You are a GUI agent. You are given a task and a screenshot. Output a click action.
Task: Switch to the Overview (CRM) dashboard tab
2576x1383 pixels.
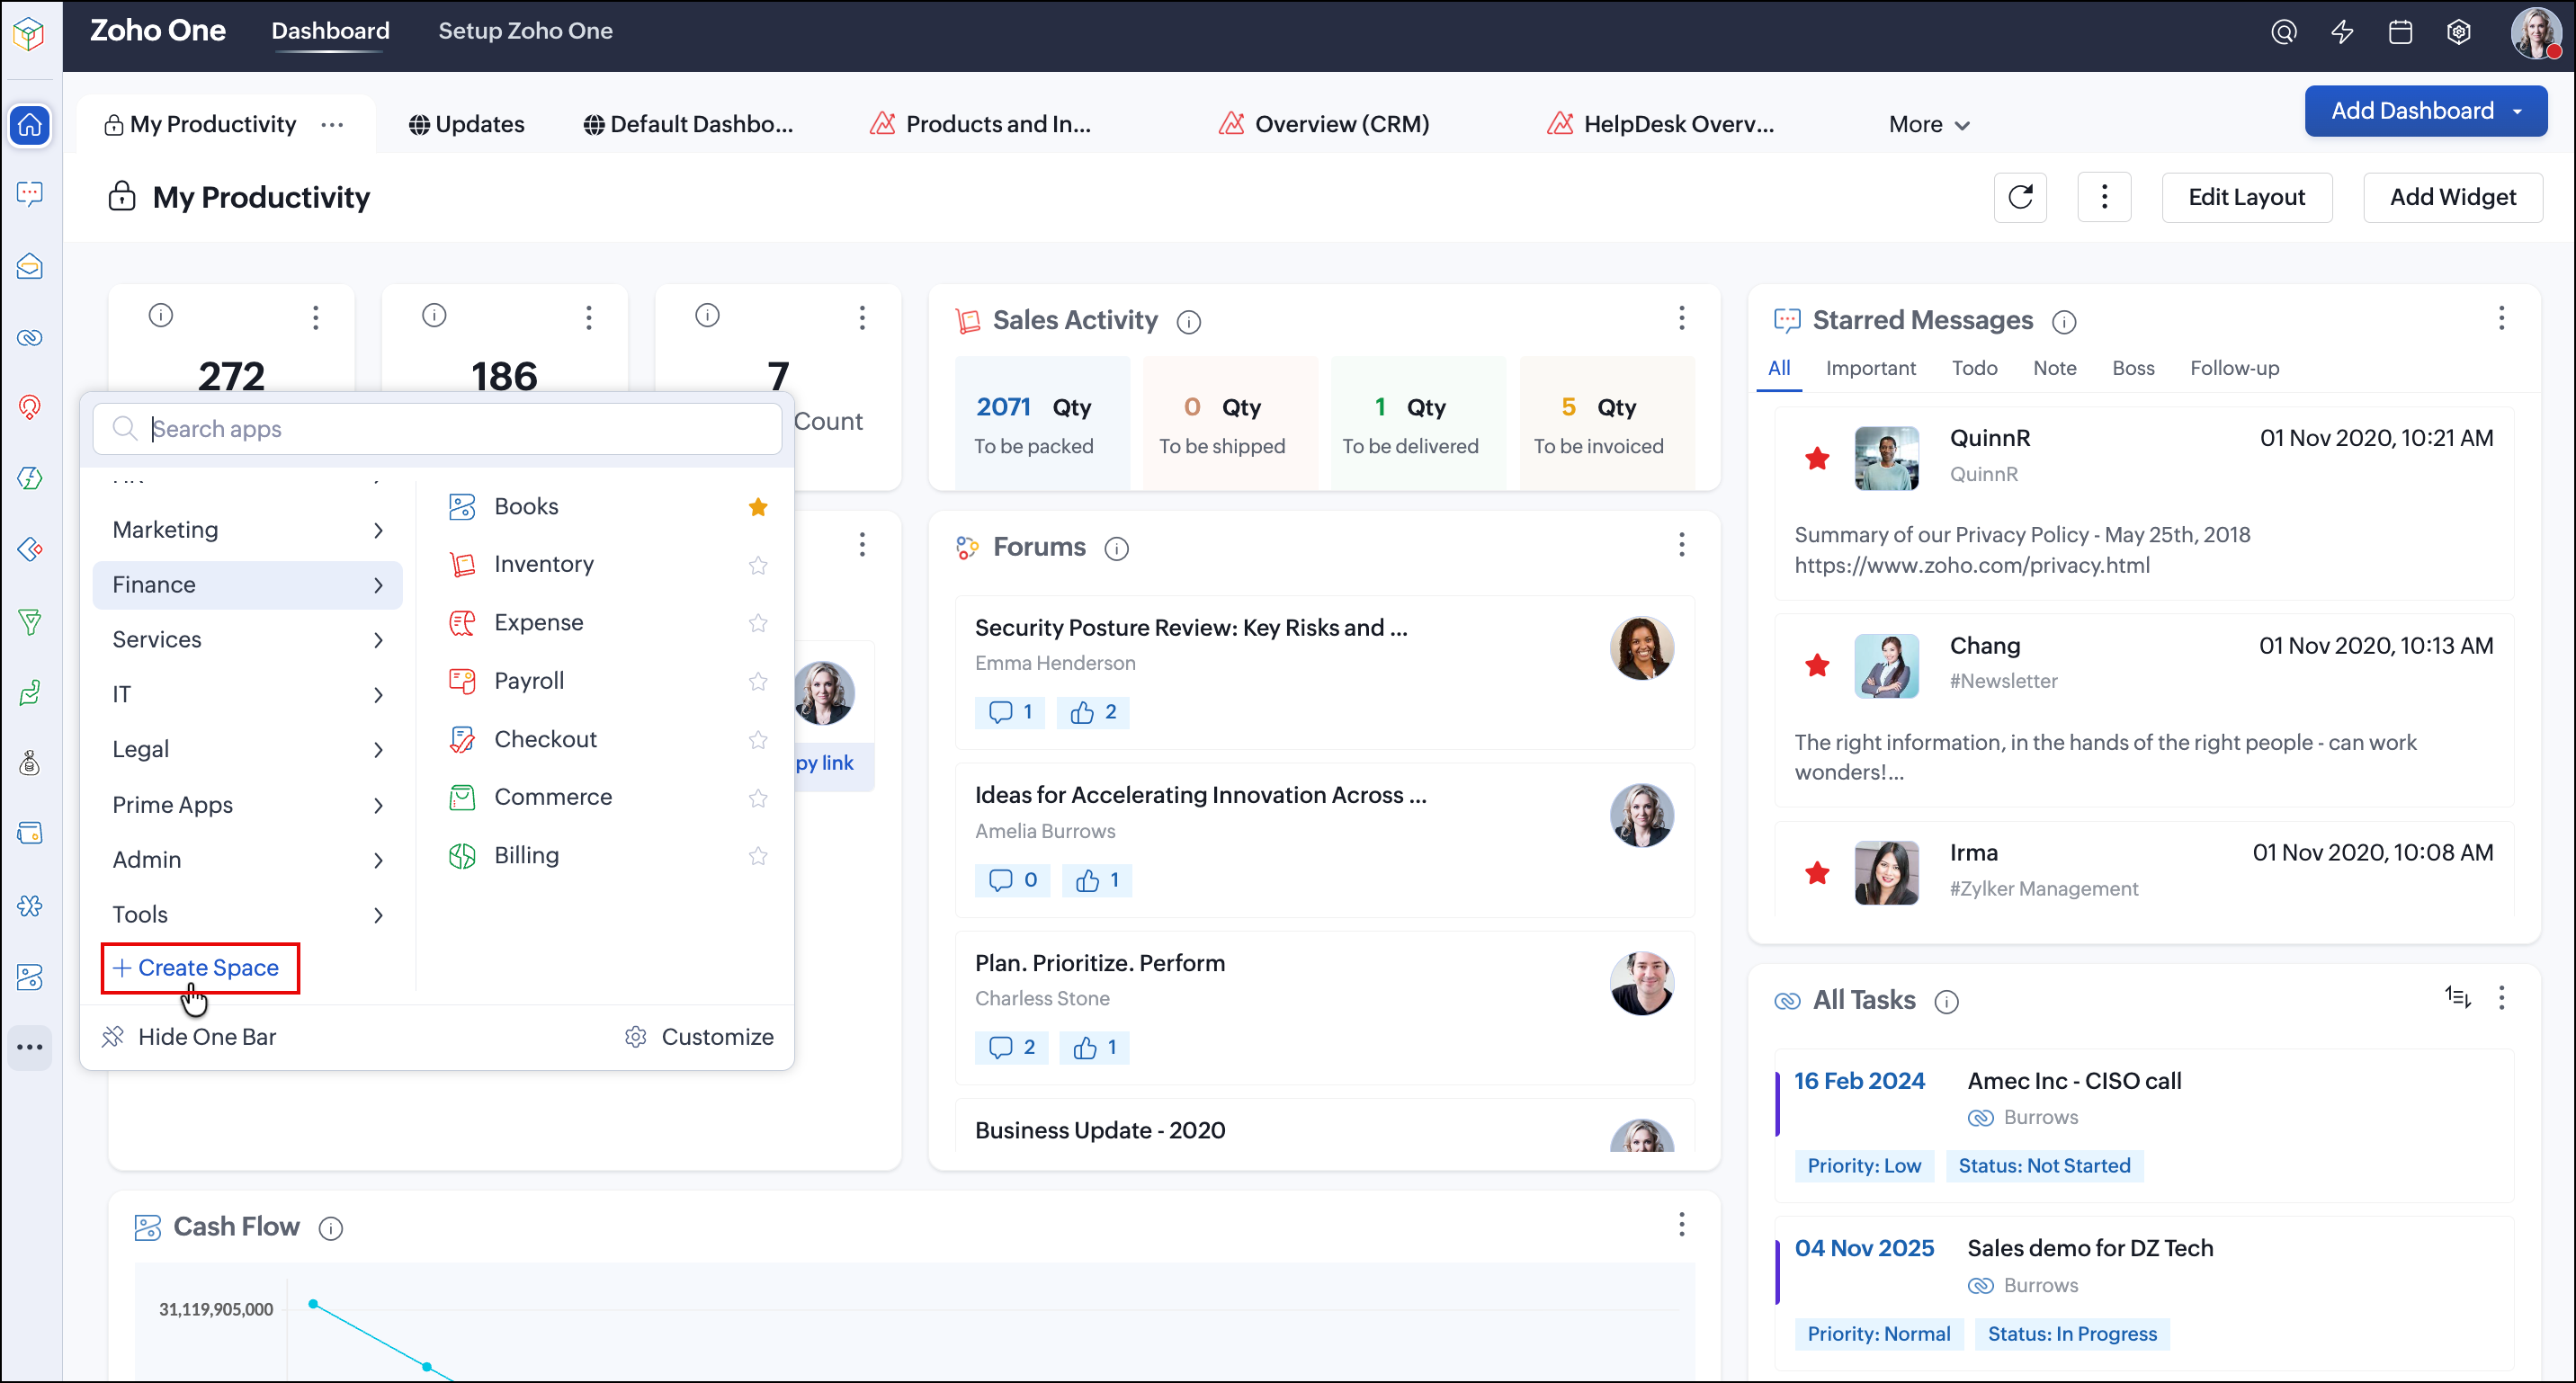coord(1324,125)
